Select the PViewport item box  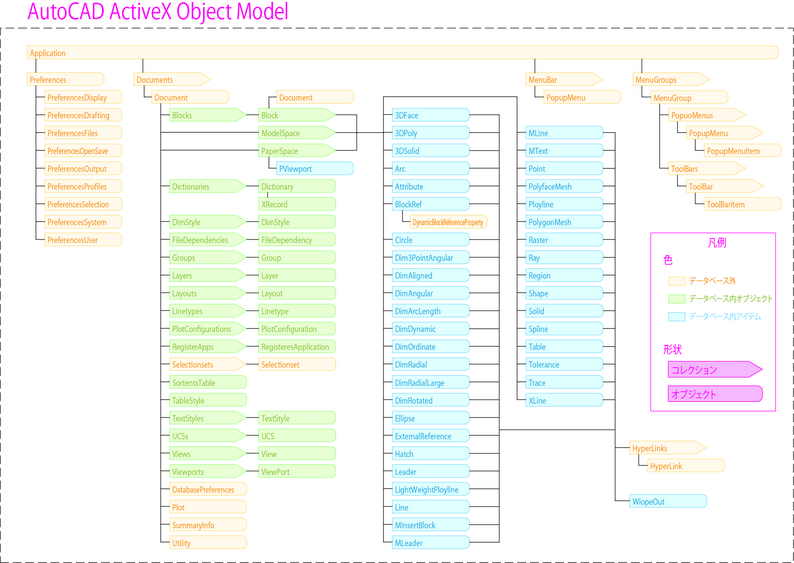tap(315, 169)
